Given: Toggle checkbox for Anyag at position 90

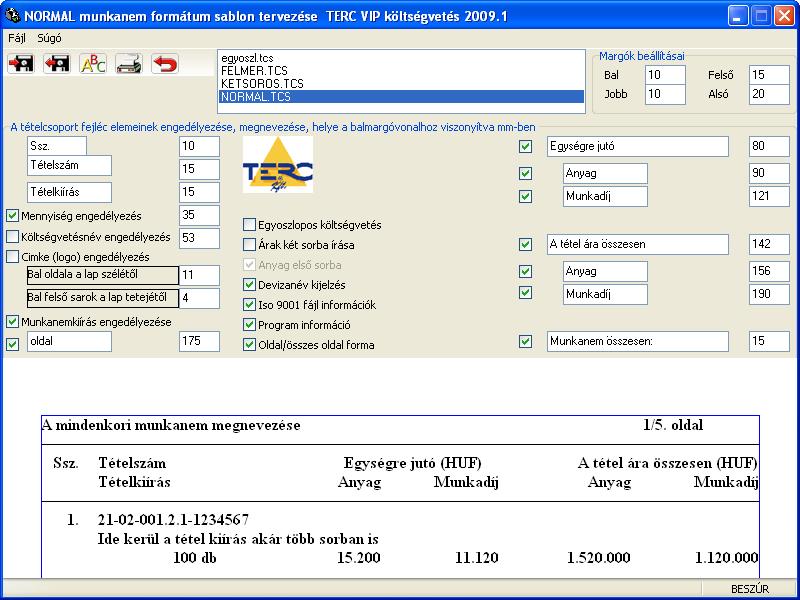Looking at the screenshot, I should (525, 174).
